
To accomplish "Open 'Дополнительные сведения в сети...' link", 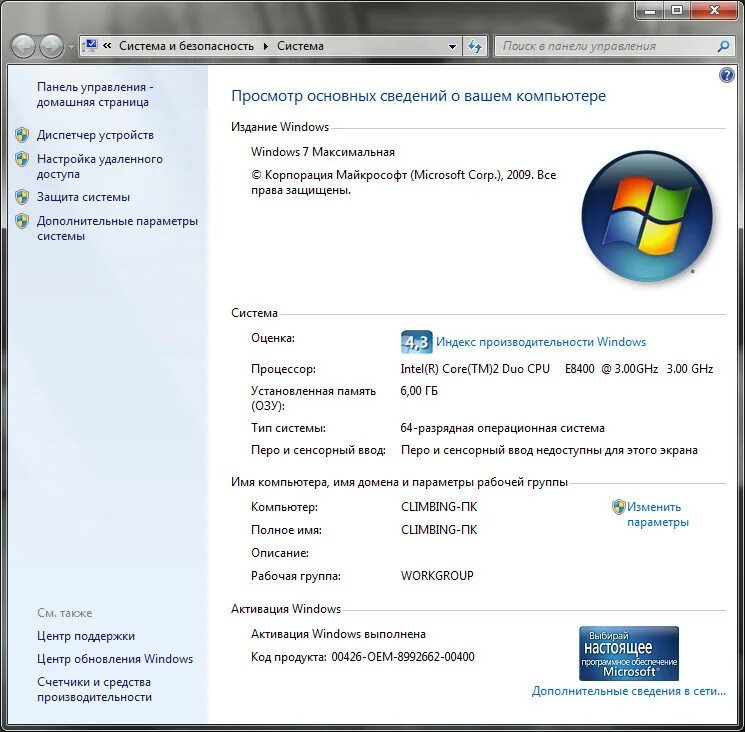I will [629, 691].
